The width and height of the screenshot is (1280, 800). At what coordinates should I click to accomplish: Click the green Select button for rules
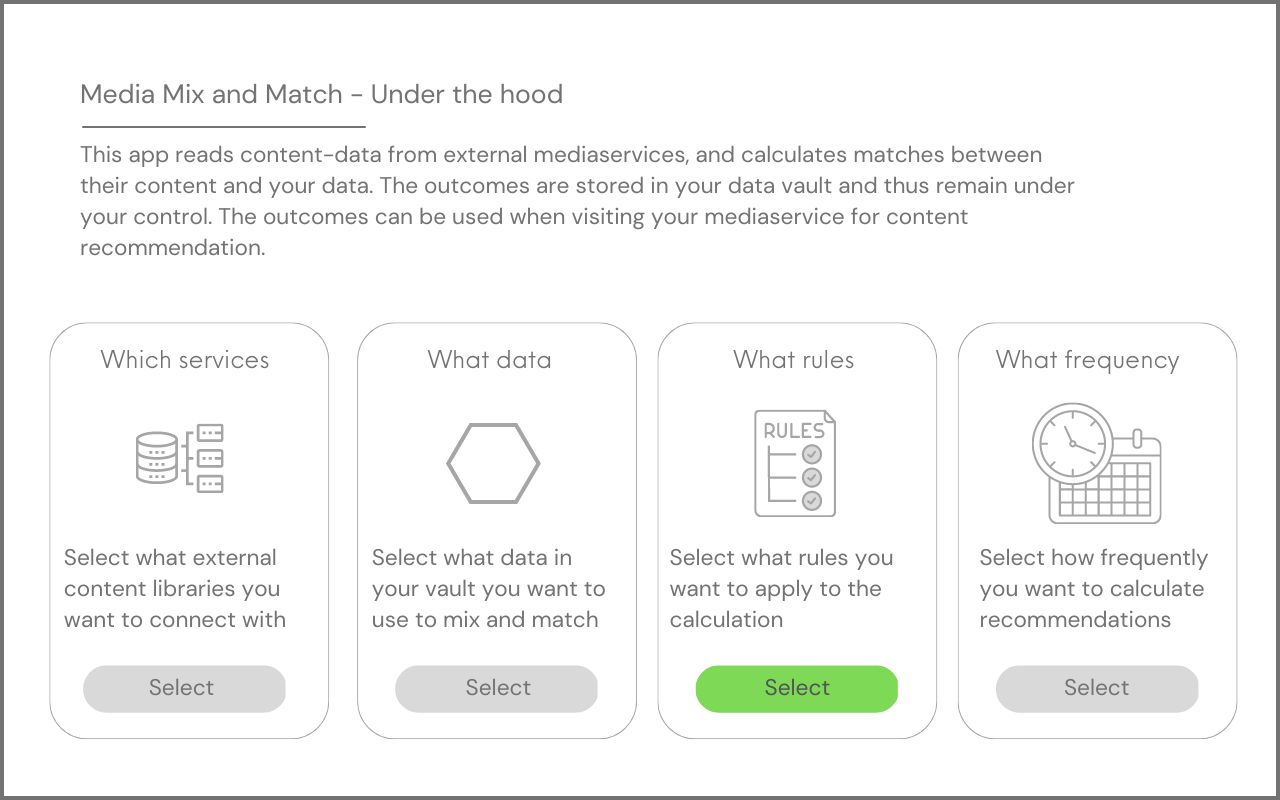797,688
